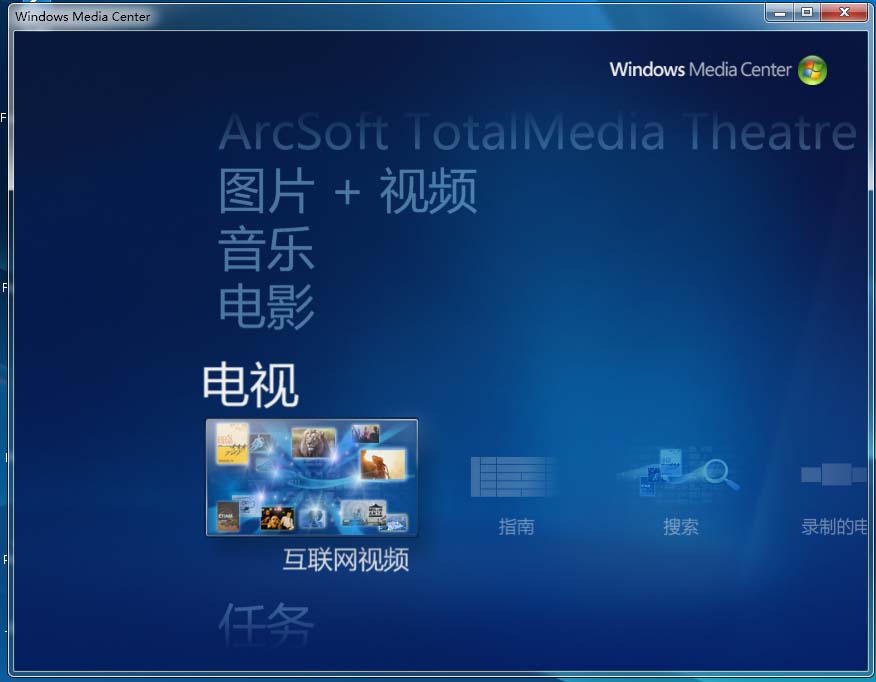Select the 图片 + 视频 menu strip

pos(348,191)
